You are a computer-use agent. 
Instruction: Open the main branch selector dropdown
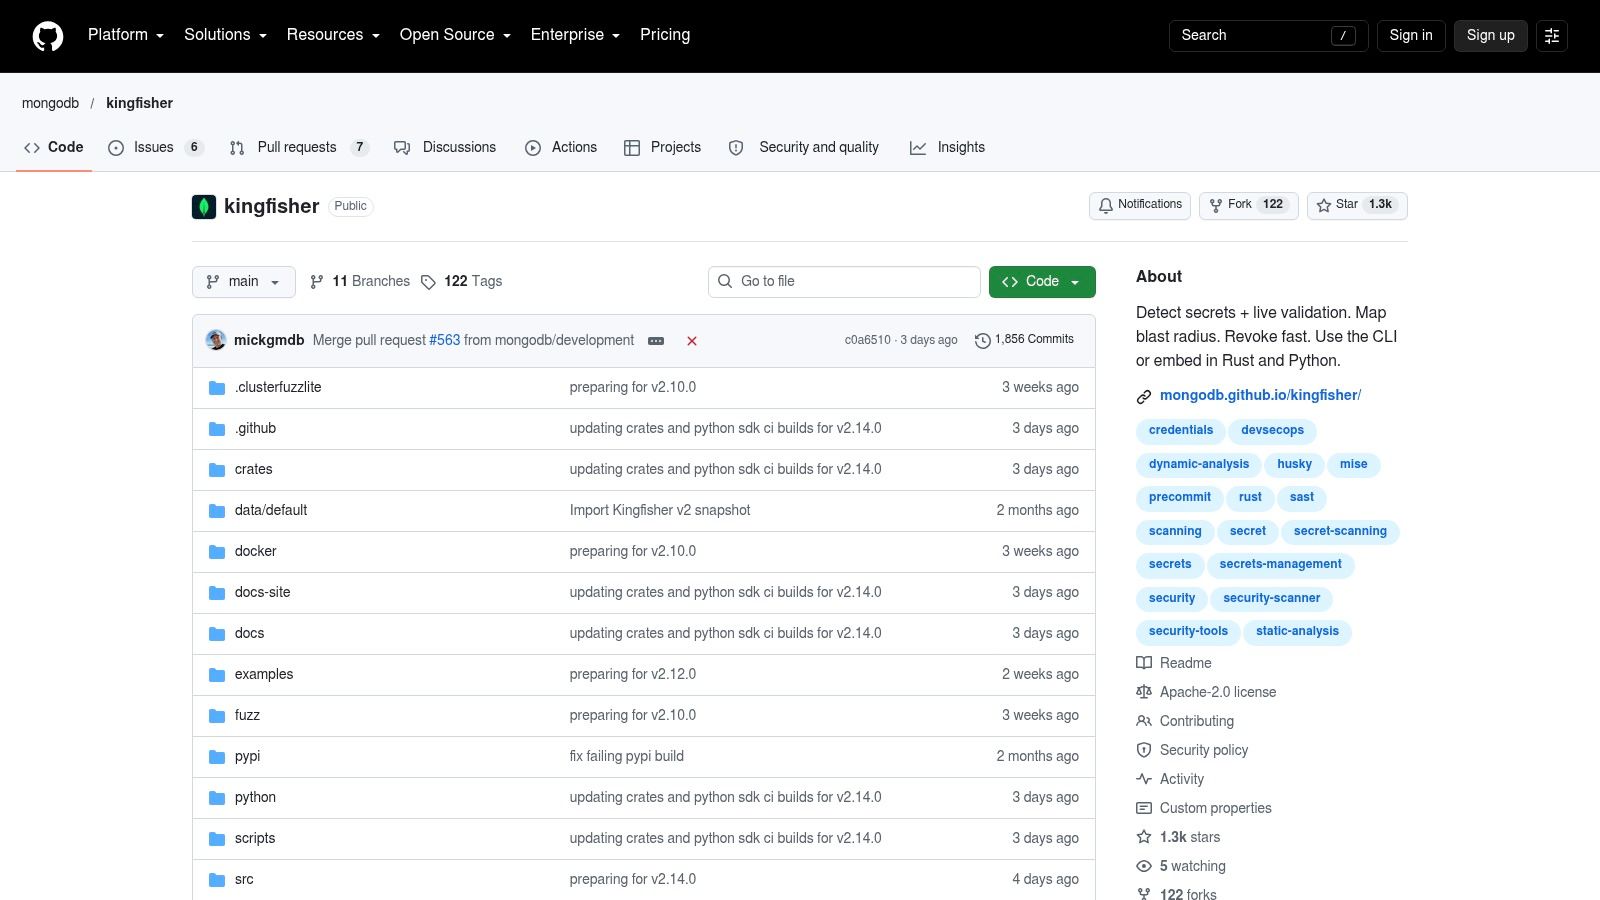click(244, 282)
